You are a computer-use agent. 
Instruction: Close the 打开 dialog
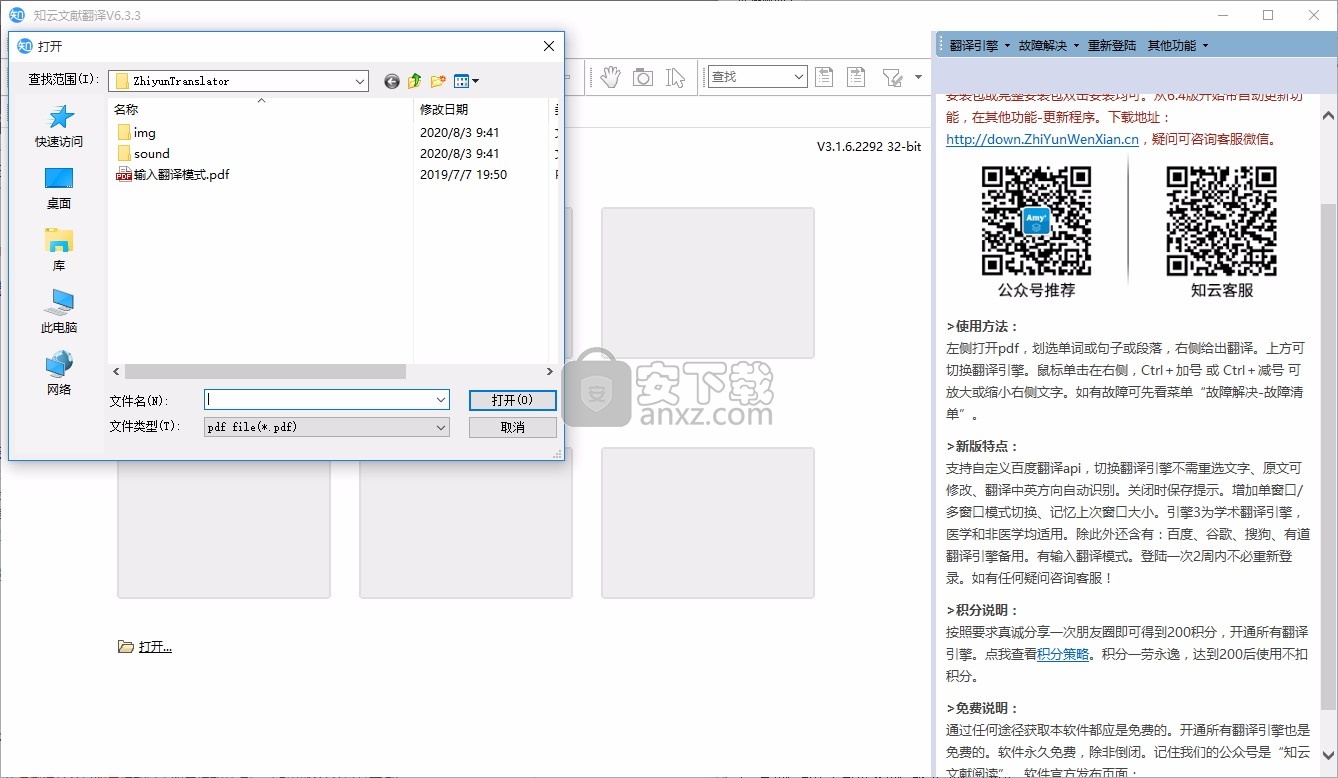coord(549,46)
